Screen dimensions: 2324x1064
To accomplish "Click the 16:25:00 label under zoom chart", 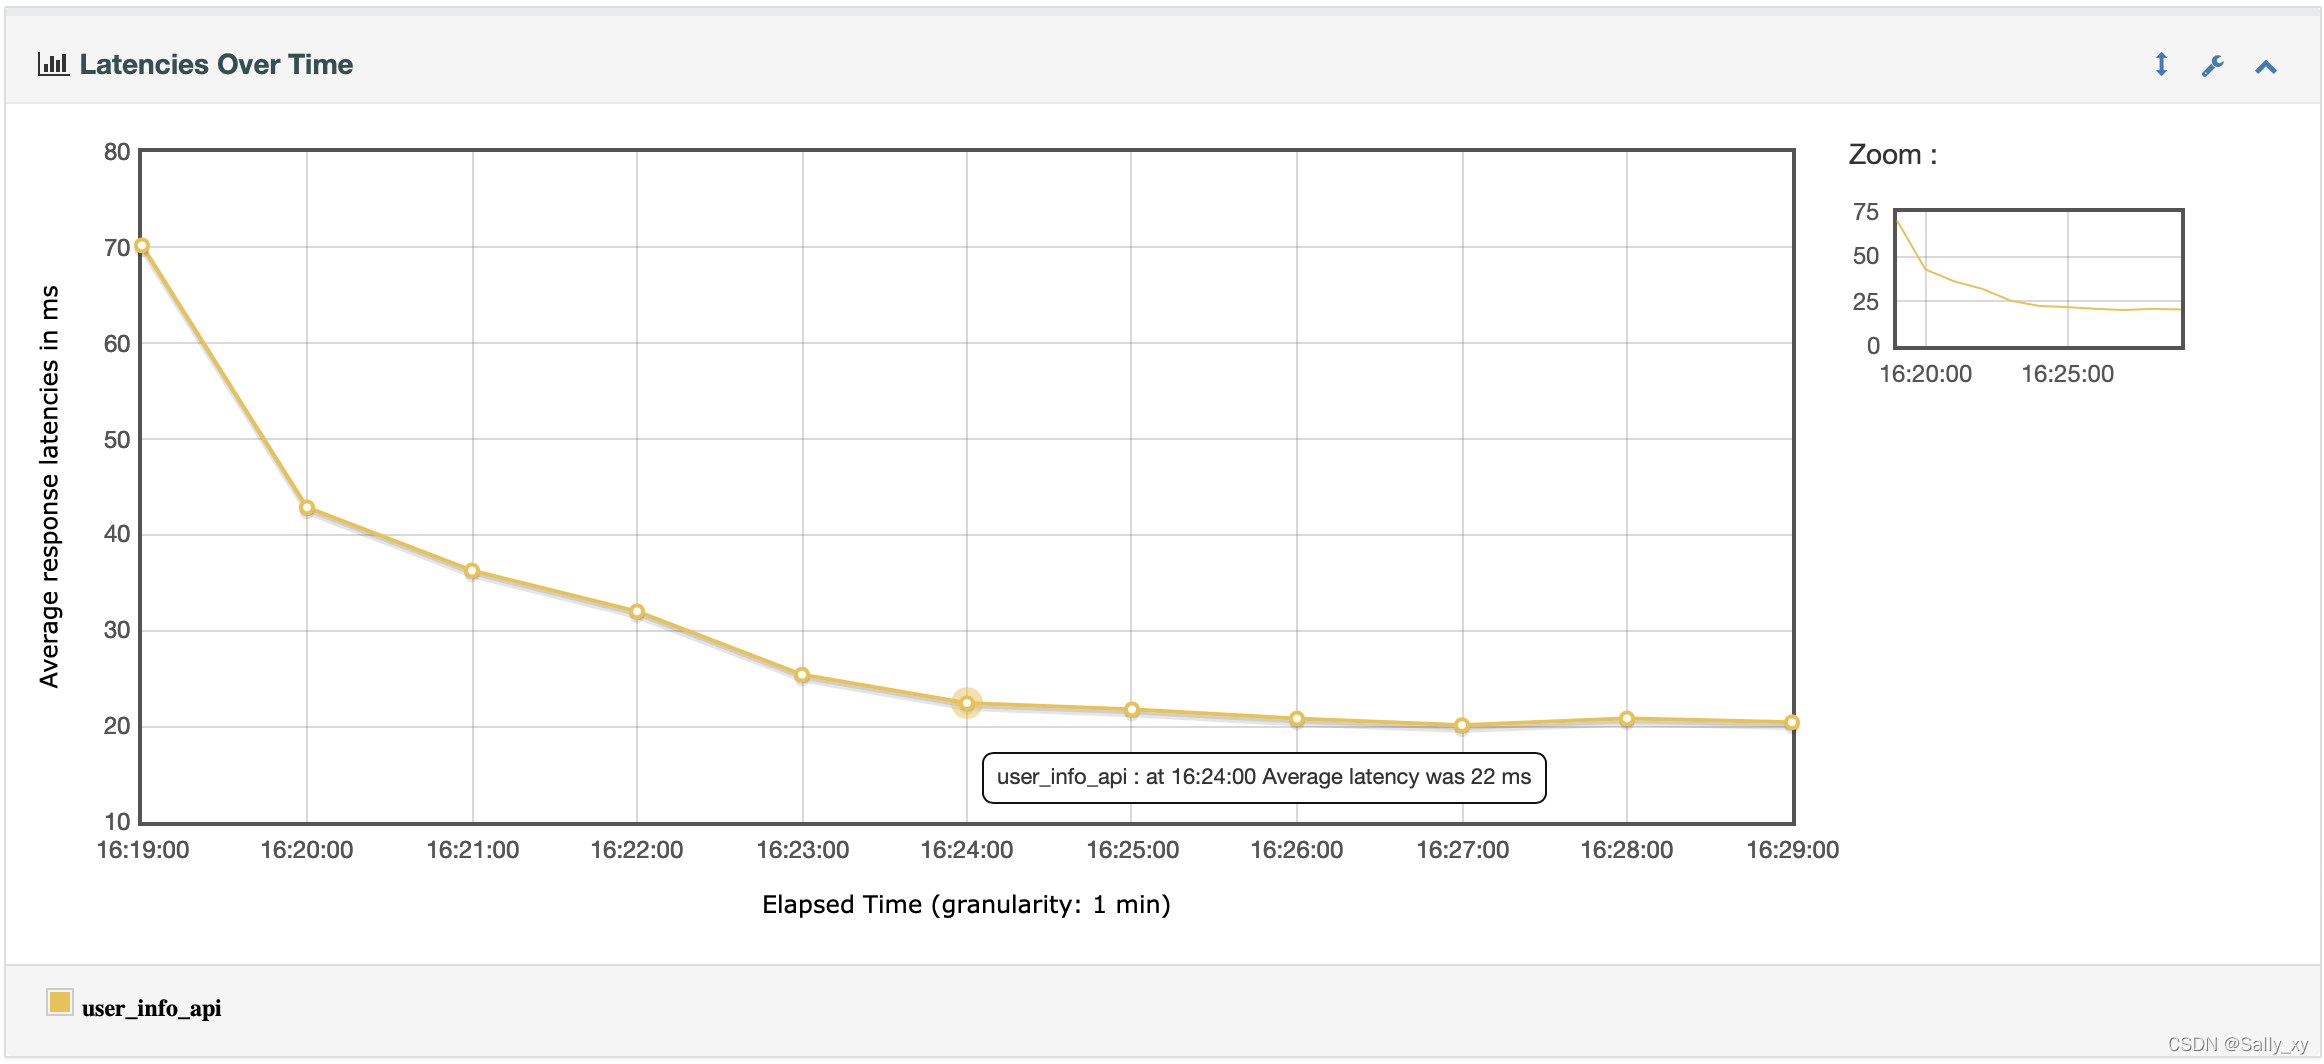I will [2068, 374].
